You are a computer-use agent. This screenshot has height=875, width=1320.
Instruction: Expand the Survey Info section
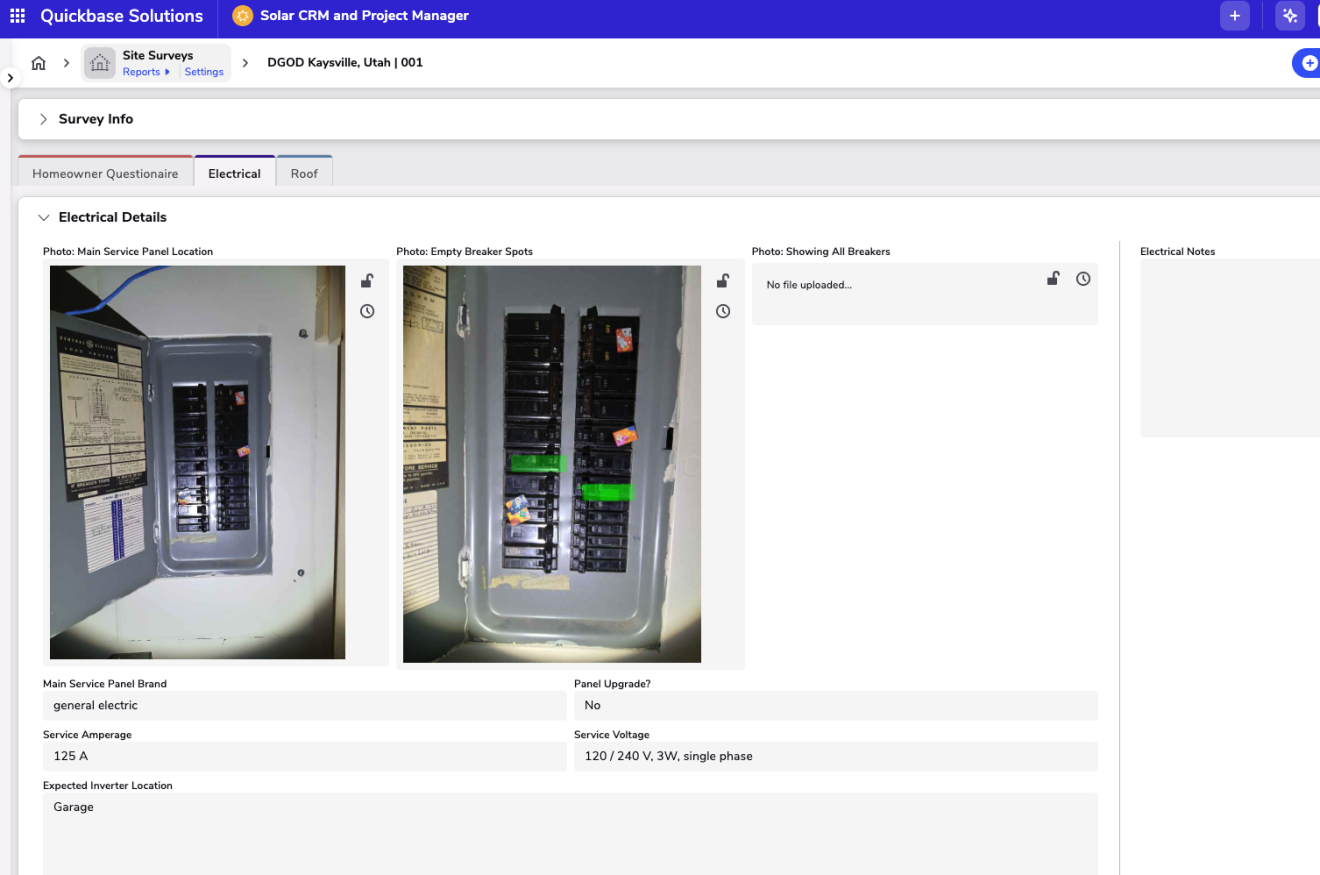(43, 119)
